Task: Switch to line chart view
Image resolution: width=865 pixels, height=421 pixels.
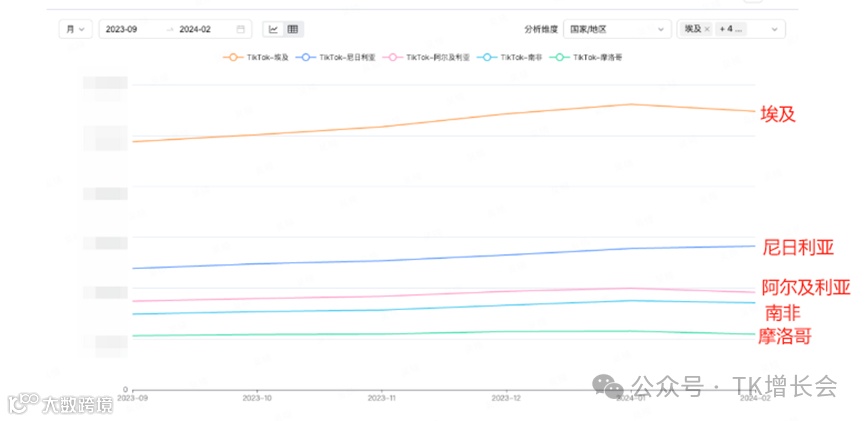Action: click(273, 29)
